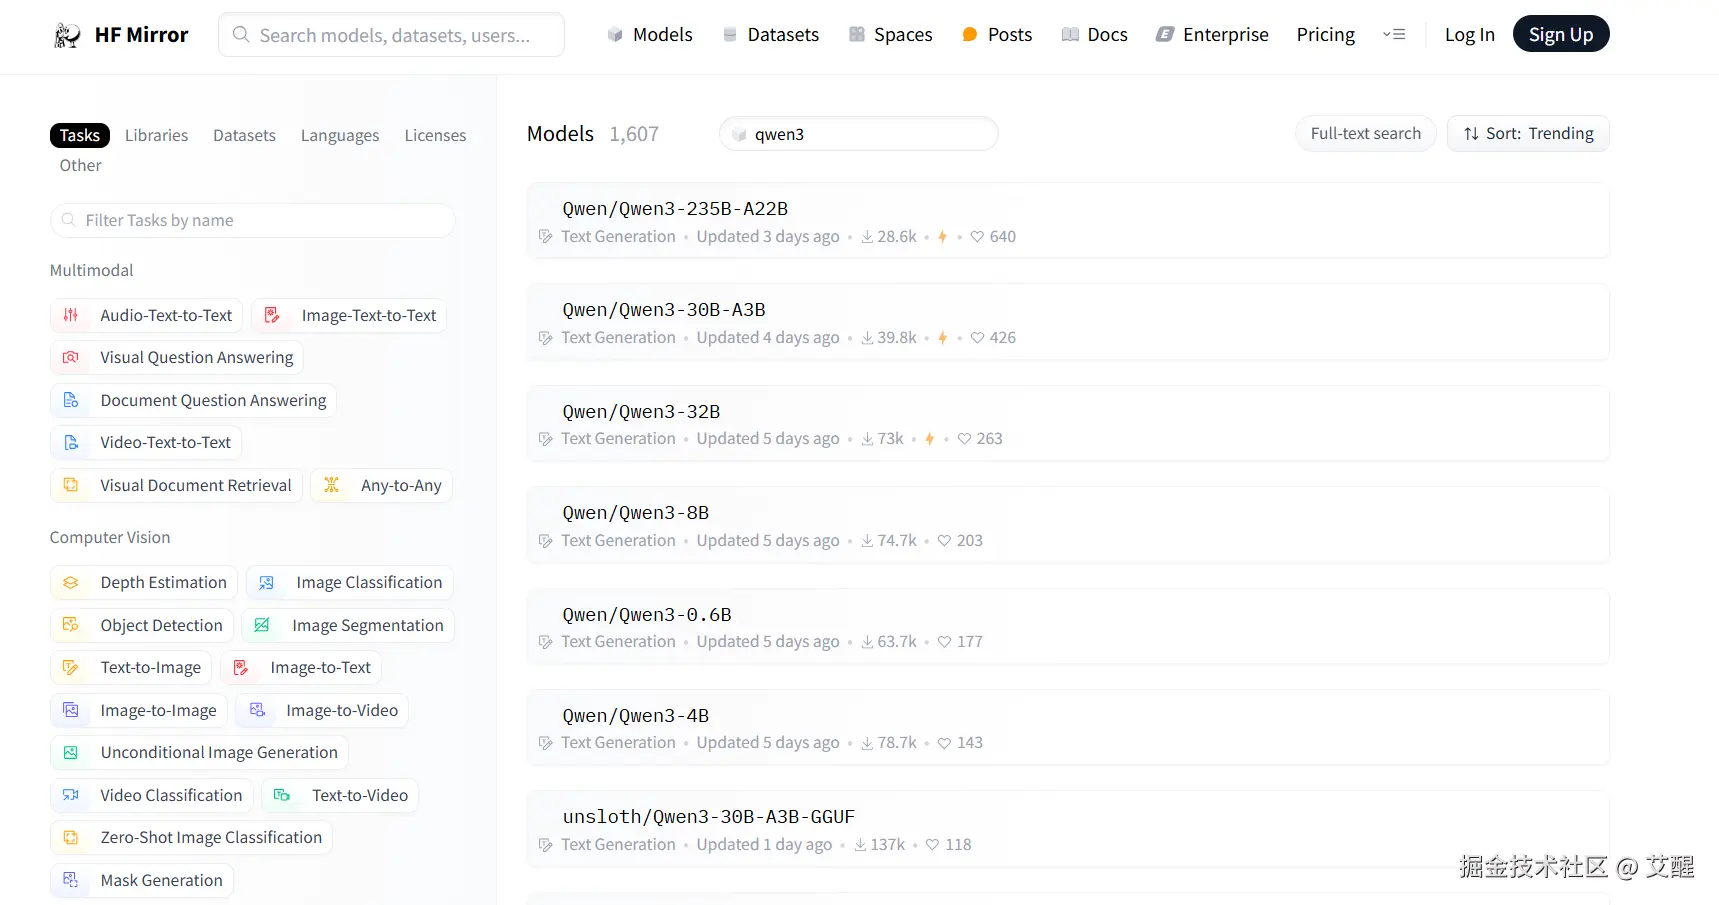Click the Mask Generation icon
Screen dimensions: 1719x905
click(x=71, y=880)
